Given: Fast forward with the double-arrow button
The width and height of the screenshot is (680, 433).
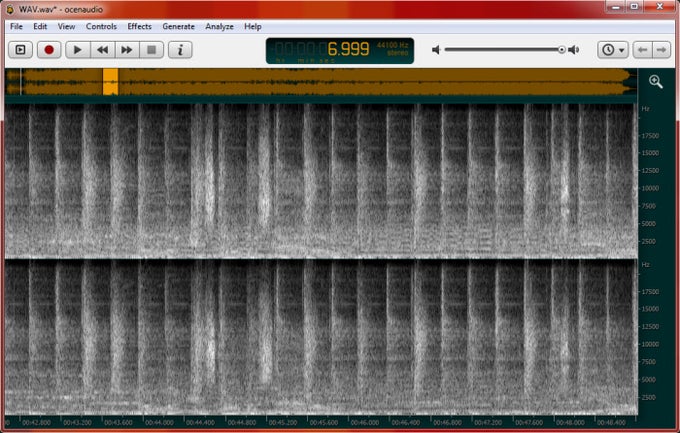Looking at the screenshot, I should tap(127, 50).
